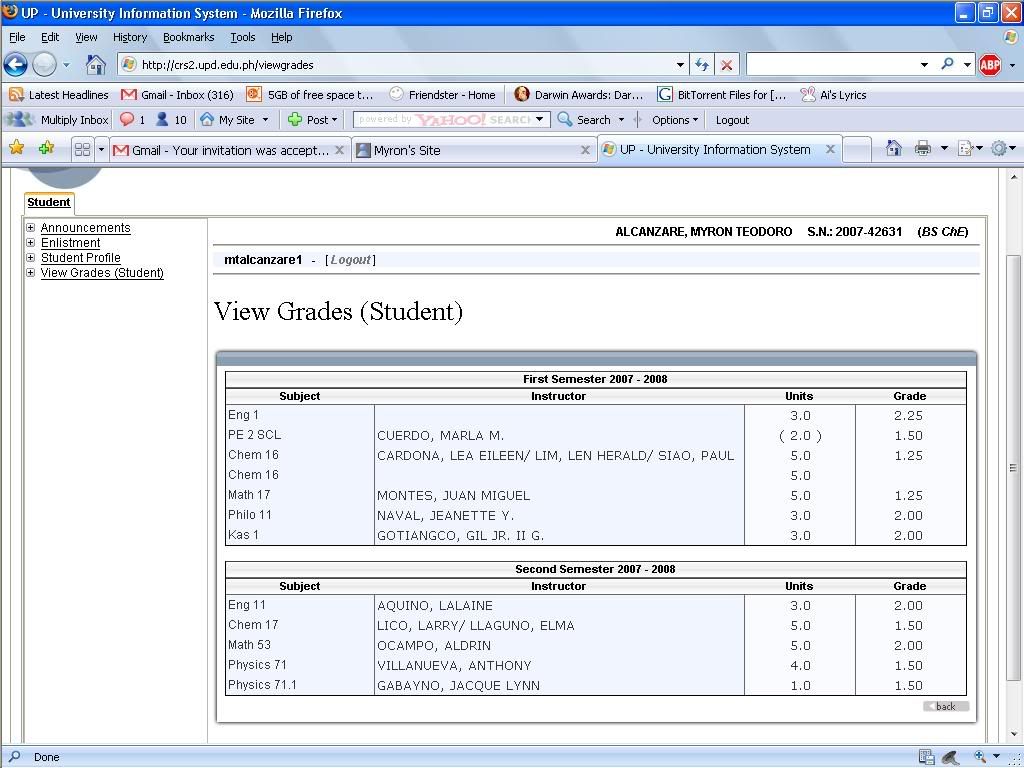Click the Stop loading red X icon

pos(727,65)
